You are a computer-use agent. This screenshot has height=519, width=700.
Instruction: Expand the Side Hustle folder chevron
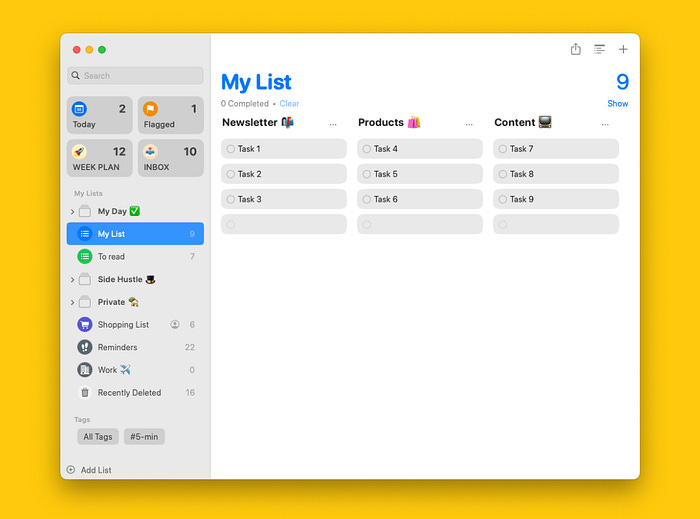[x=72, y=280]
